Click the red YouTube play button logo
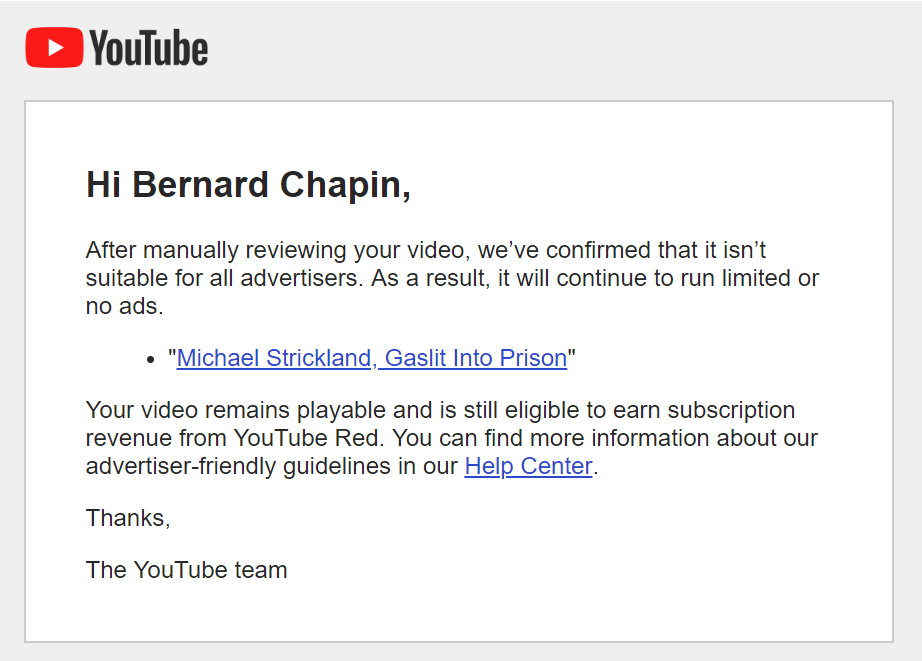The height and width of the screenshot is (661, 922). pos(54,48)
